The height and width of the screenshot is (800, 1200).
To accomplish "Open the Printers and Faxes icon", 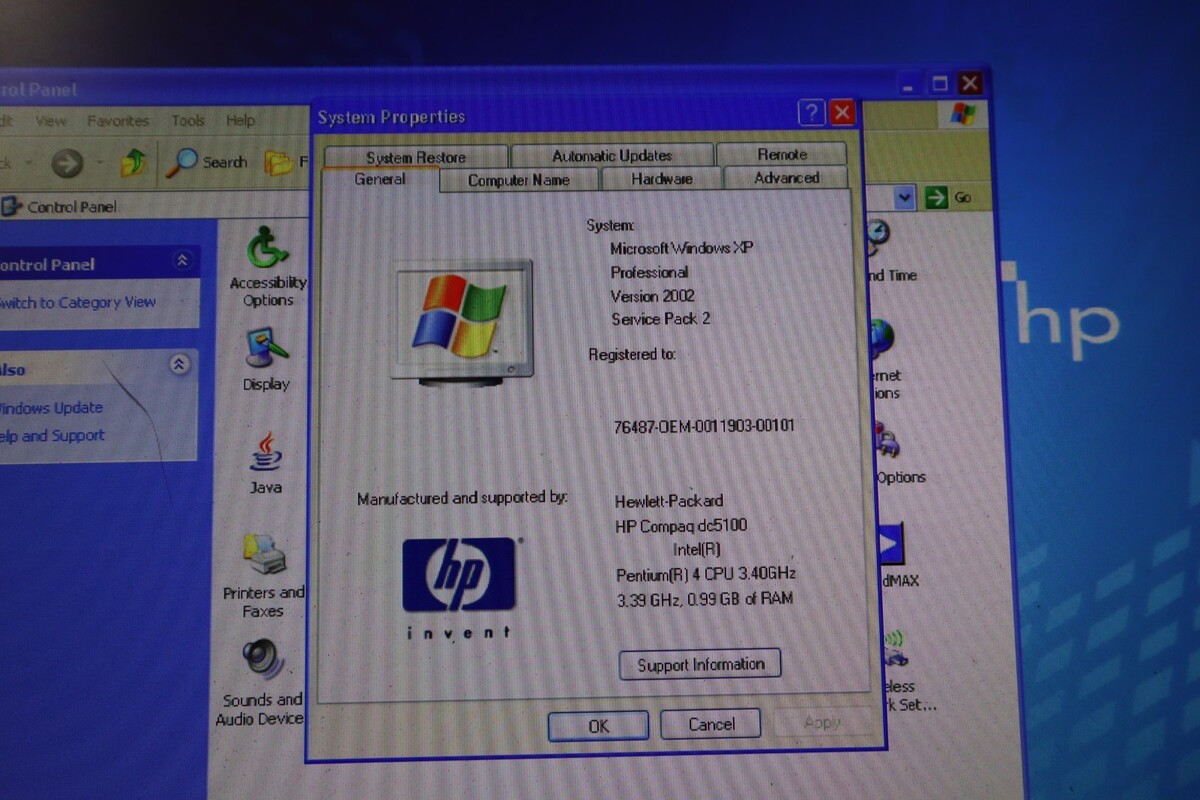I will [x=264, y=555].
